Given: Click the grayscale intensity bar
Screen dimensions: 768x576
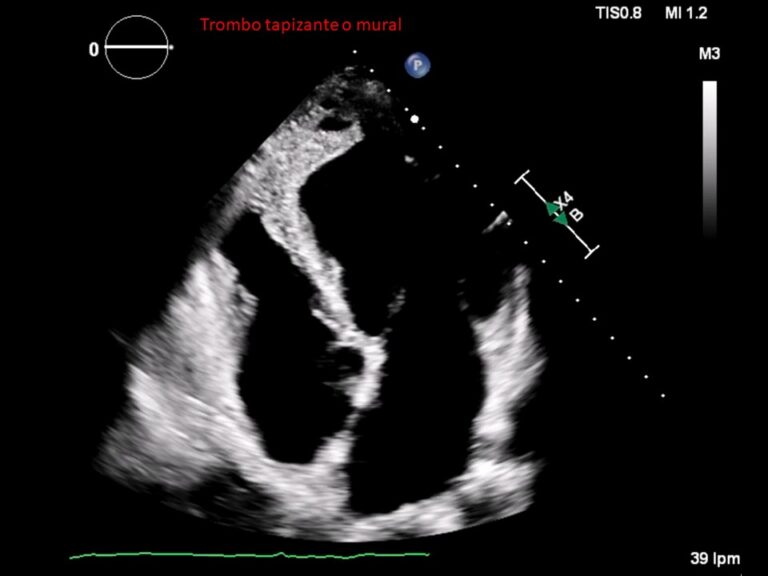Looking at the screenshot, I should point(710,160).
